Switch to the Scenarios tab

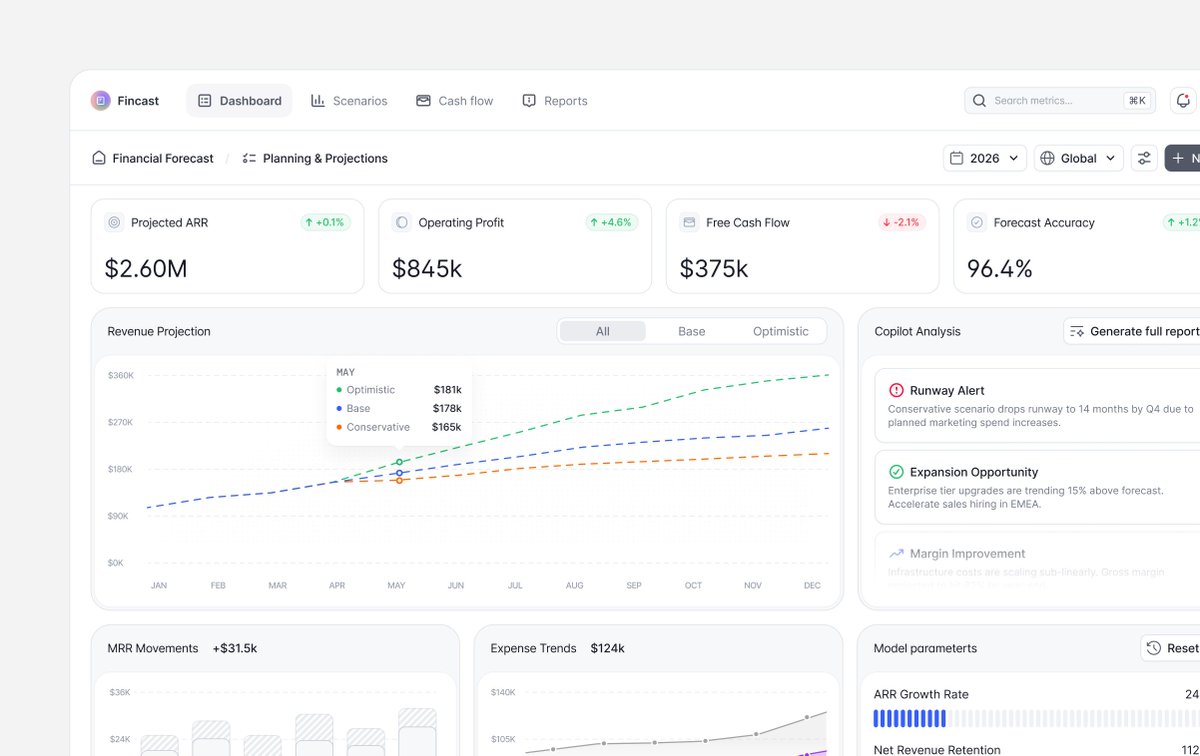click(x=349, y=100)
